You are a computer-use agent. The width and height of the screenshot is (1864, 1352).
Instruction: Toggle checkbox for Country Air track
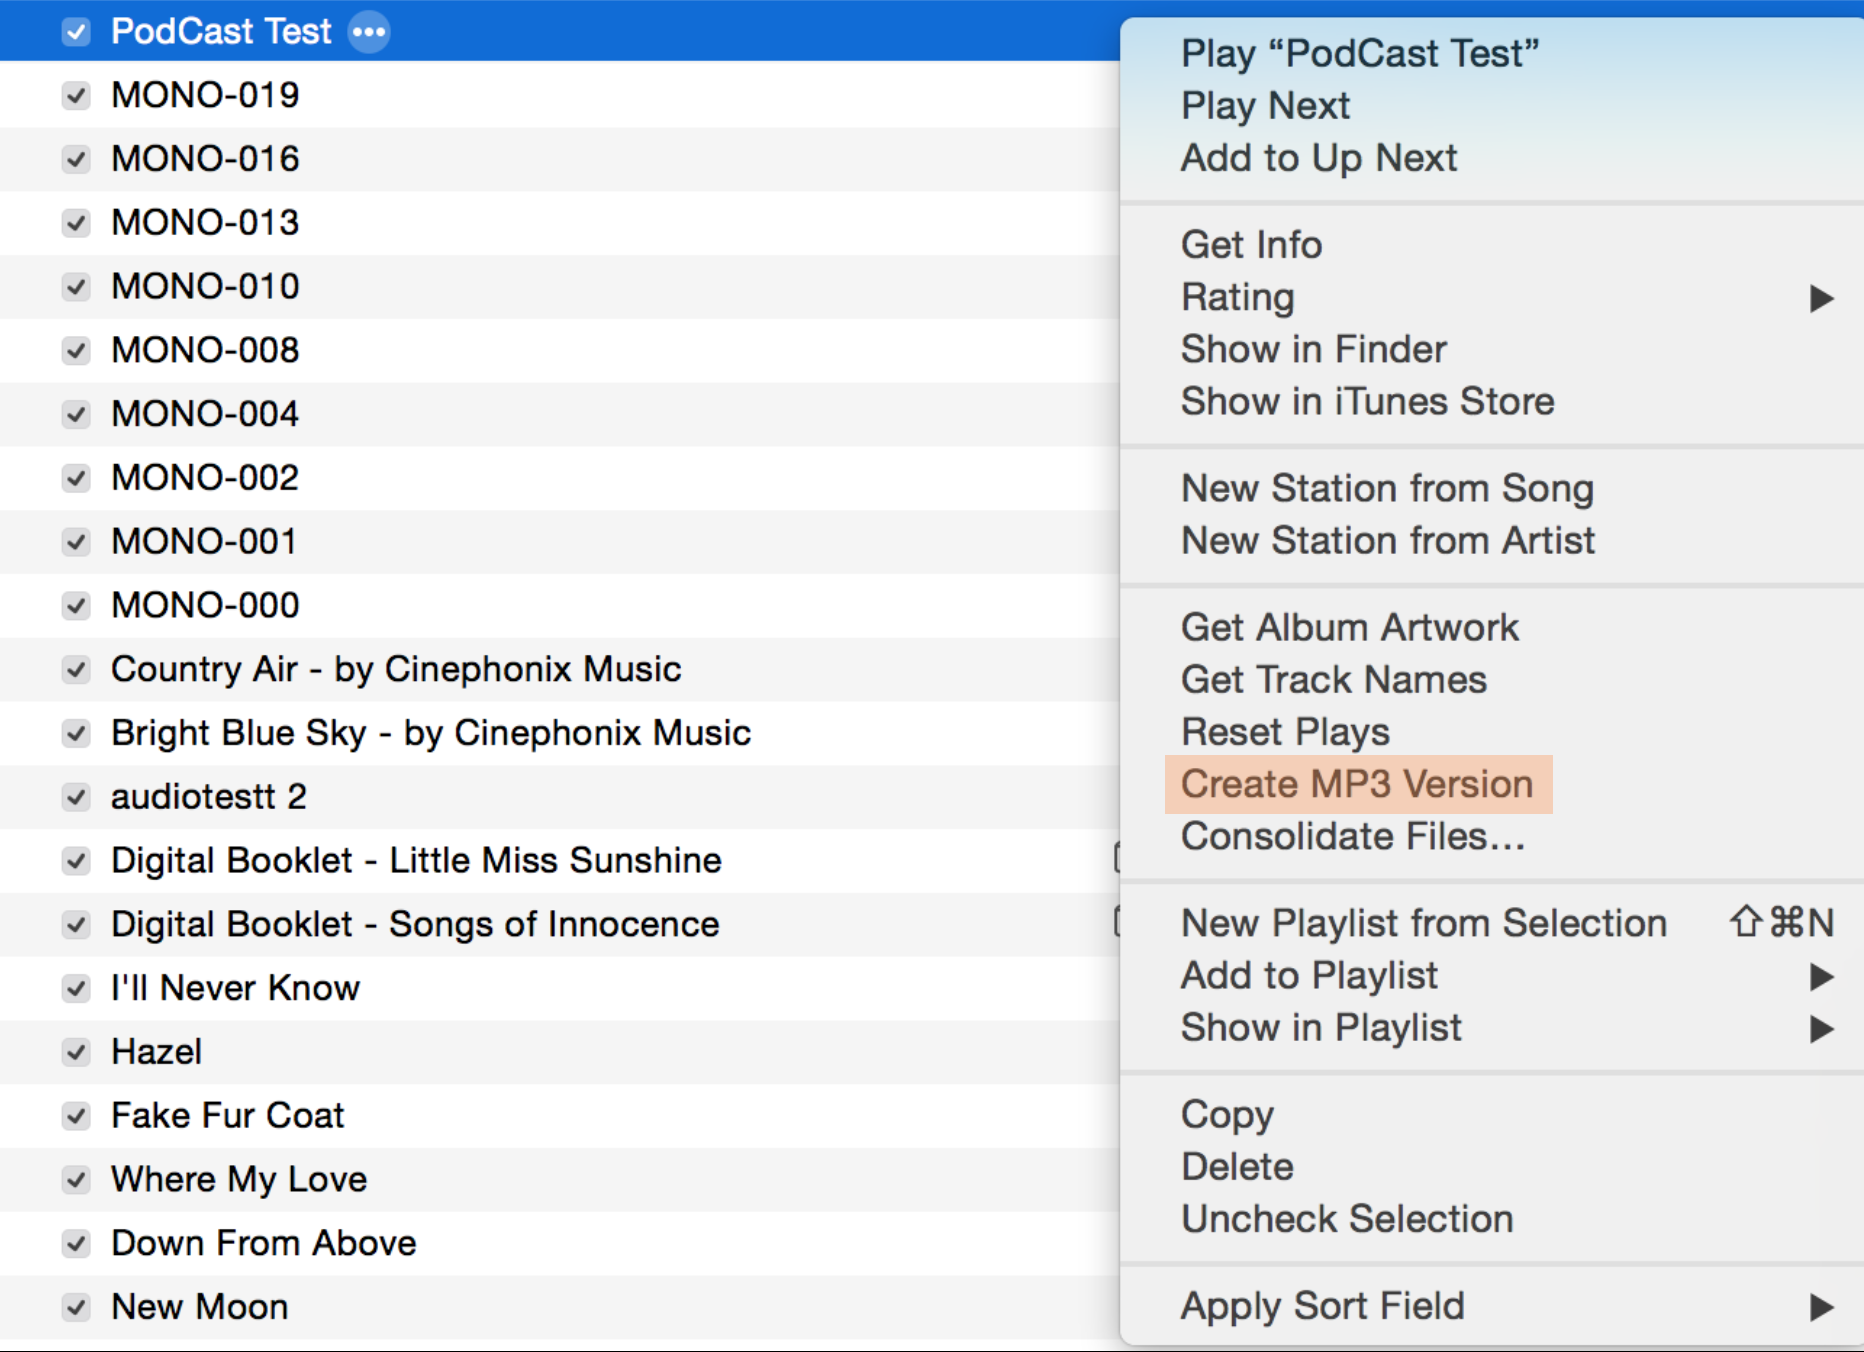pyautogui.click(x=76, y=669)
